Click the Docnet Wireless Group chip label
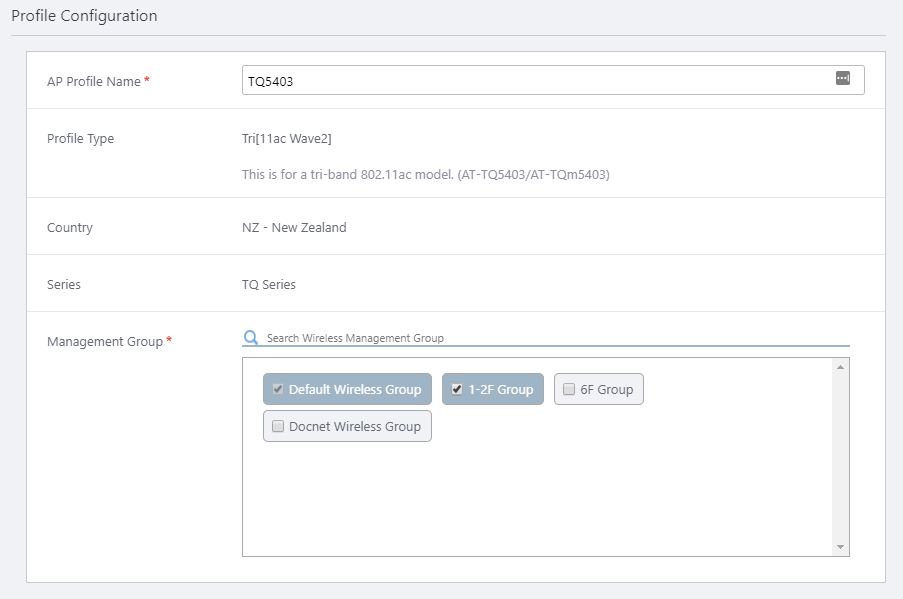The image size is (903, 599). pos(355,426)
